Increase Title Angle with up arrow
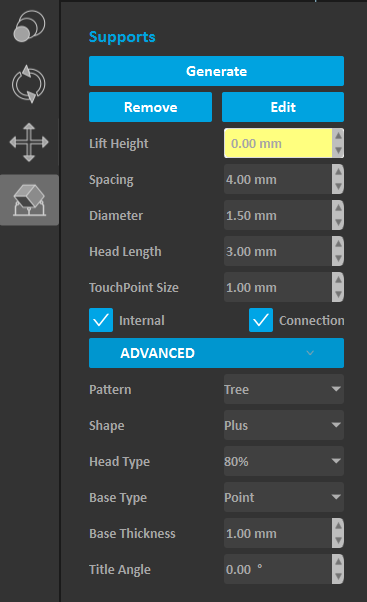The width and height of the screenshot is (367, 602). click(338, 562)
